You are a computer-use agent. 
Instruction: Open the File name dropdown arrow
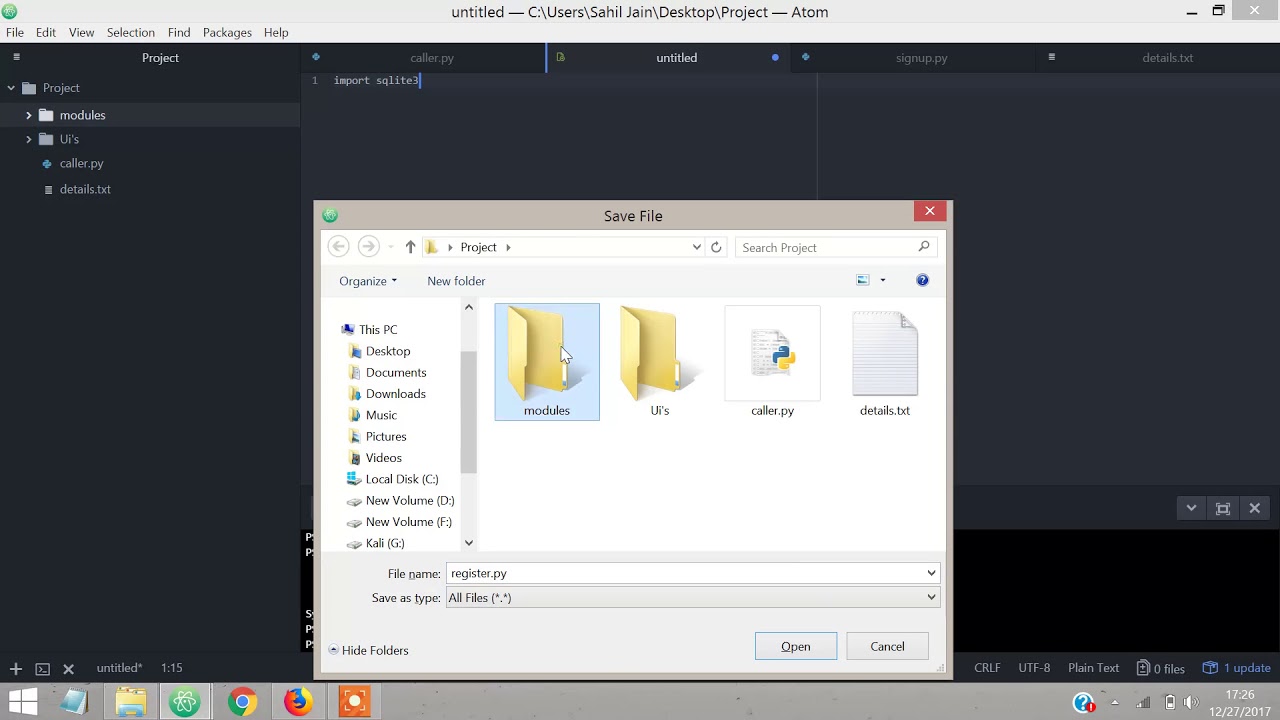point(931,573)
